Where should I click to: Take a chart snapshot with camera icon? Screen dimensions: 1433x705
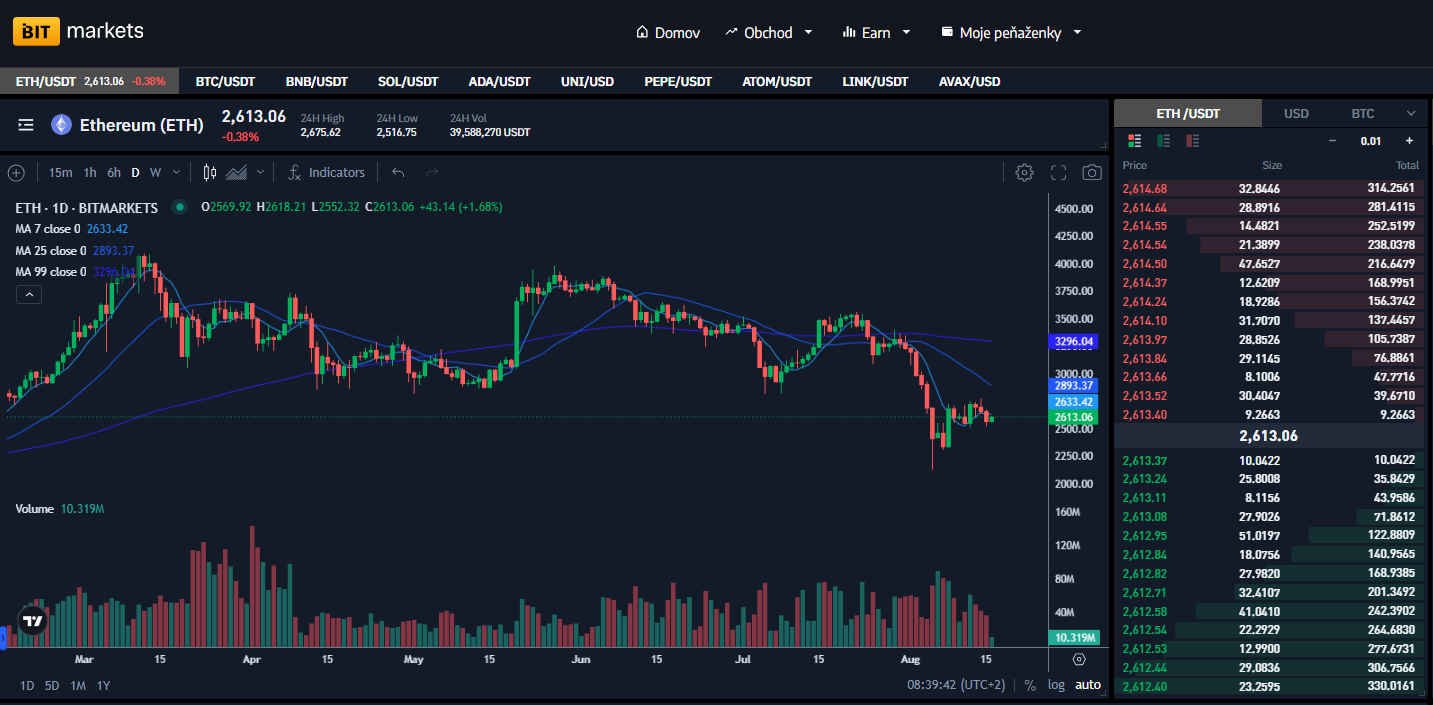click(1092, 172)
